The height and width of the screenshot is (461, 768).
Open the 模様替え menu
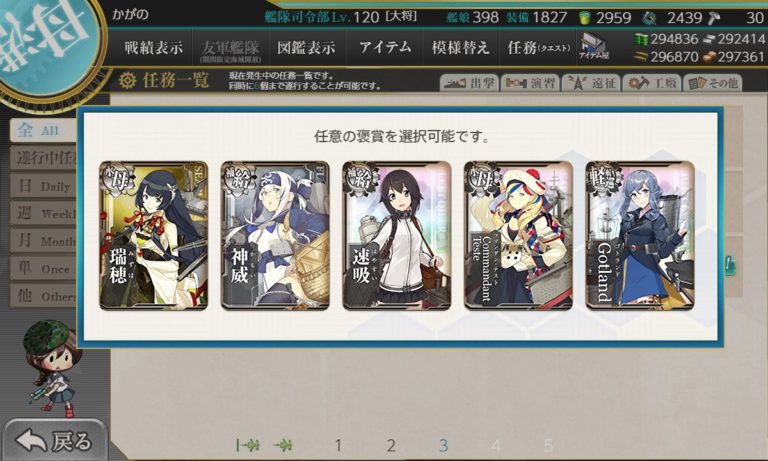tap(460, 48)
